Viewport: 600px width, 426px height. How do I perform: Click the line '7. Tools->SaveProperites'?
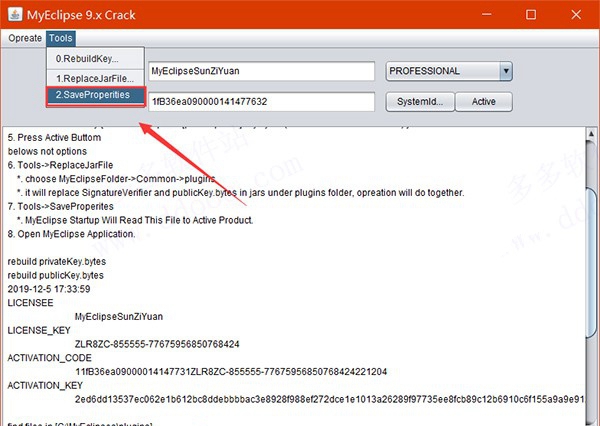pyautogui.click(x=60, y=206)
